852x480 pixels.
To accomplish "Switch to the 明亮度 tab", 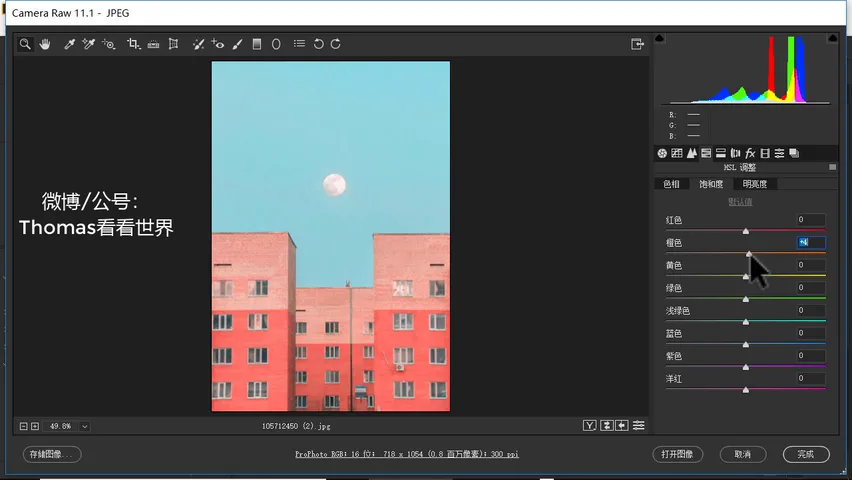I will pyautogui.click(x=755, y=184).
